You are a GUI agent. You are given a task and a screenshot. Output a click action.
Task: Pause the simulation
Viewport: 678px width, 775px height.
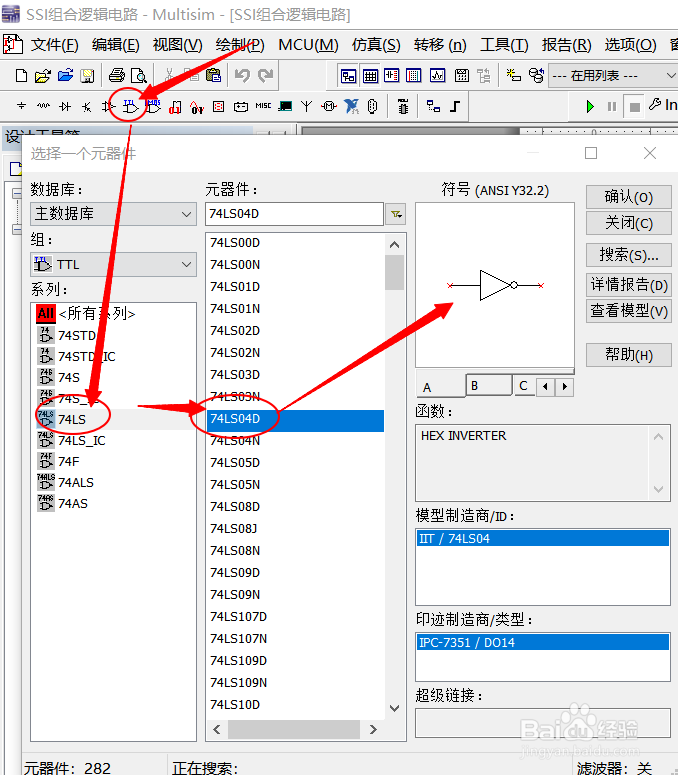[x=612, y=106]
